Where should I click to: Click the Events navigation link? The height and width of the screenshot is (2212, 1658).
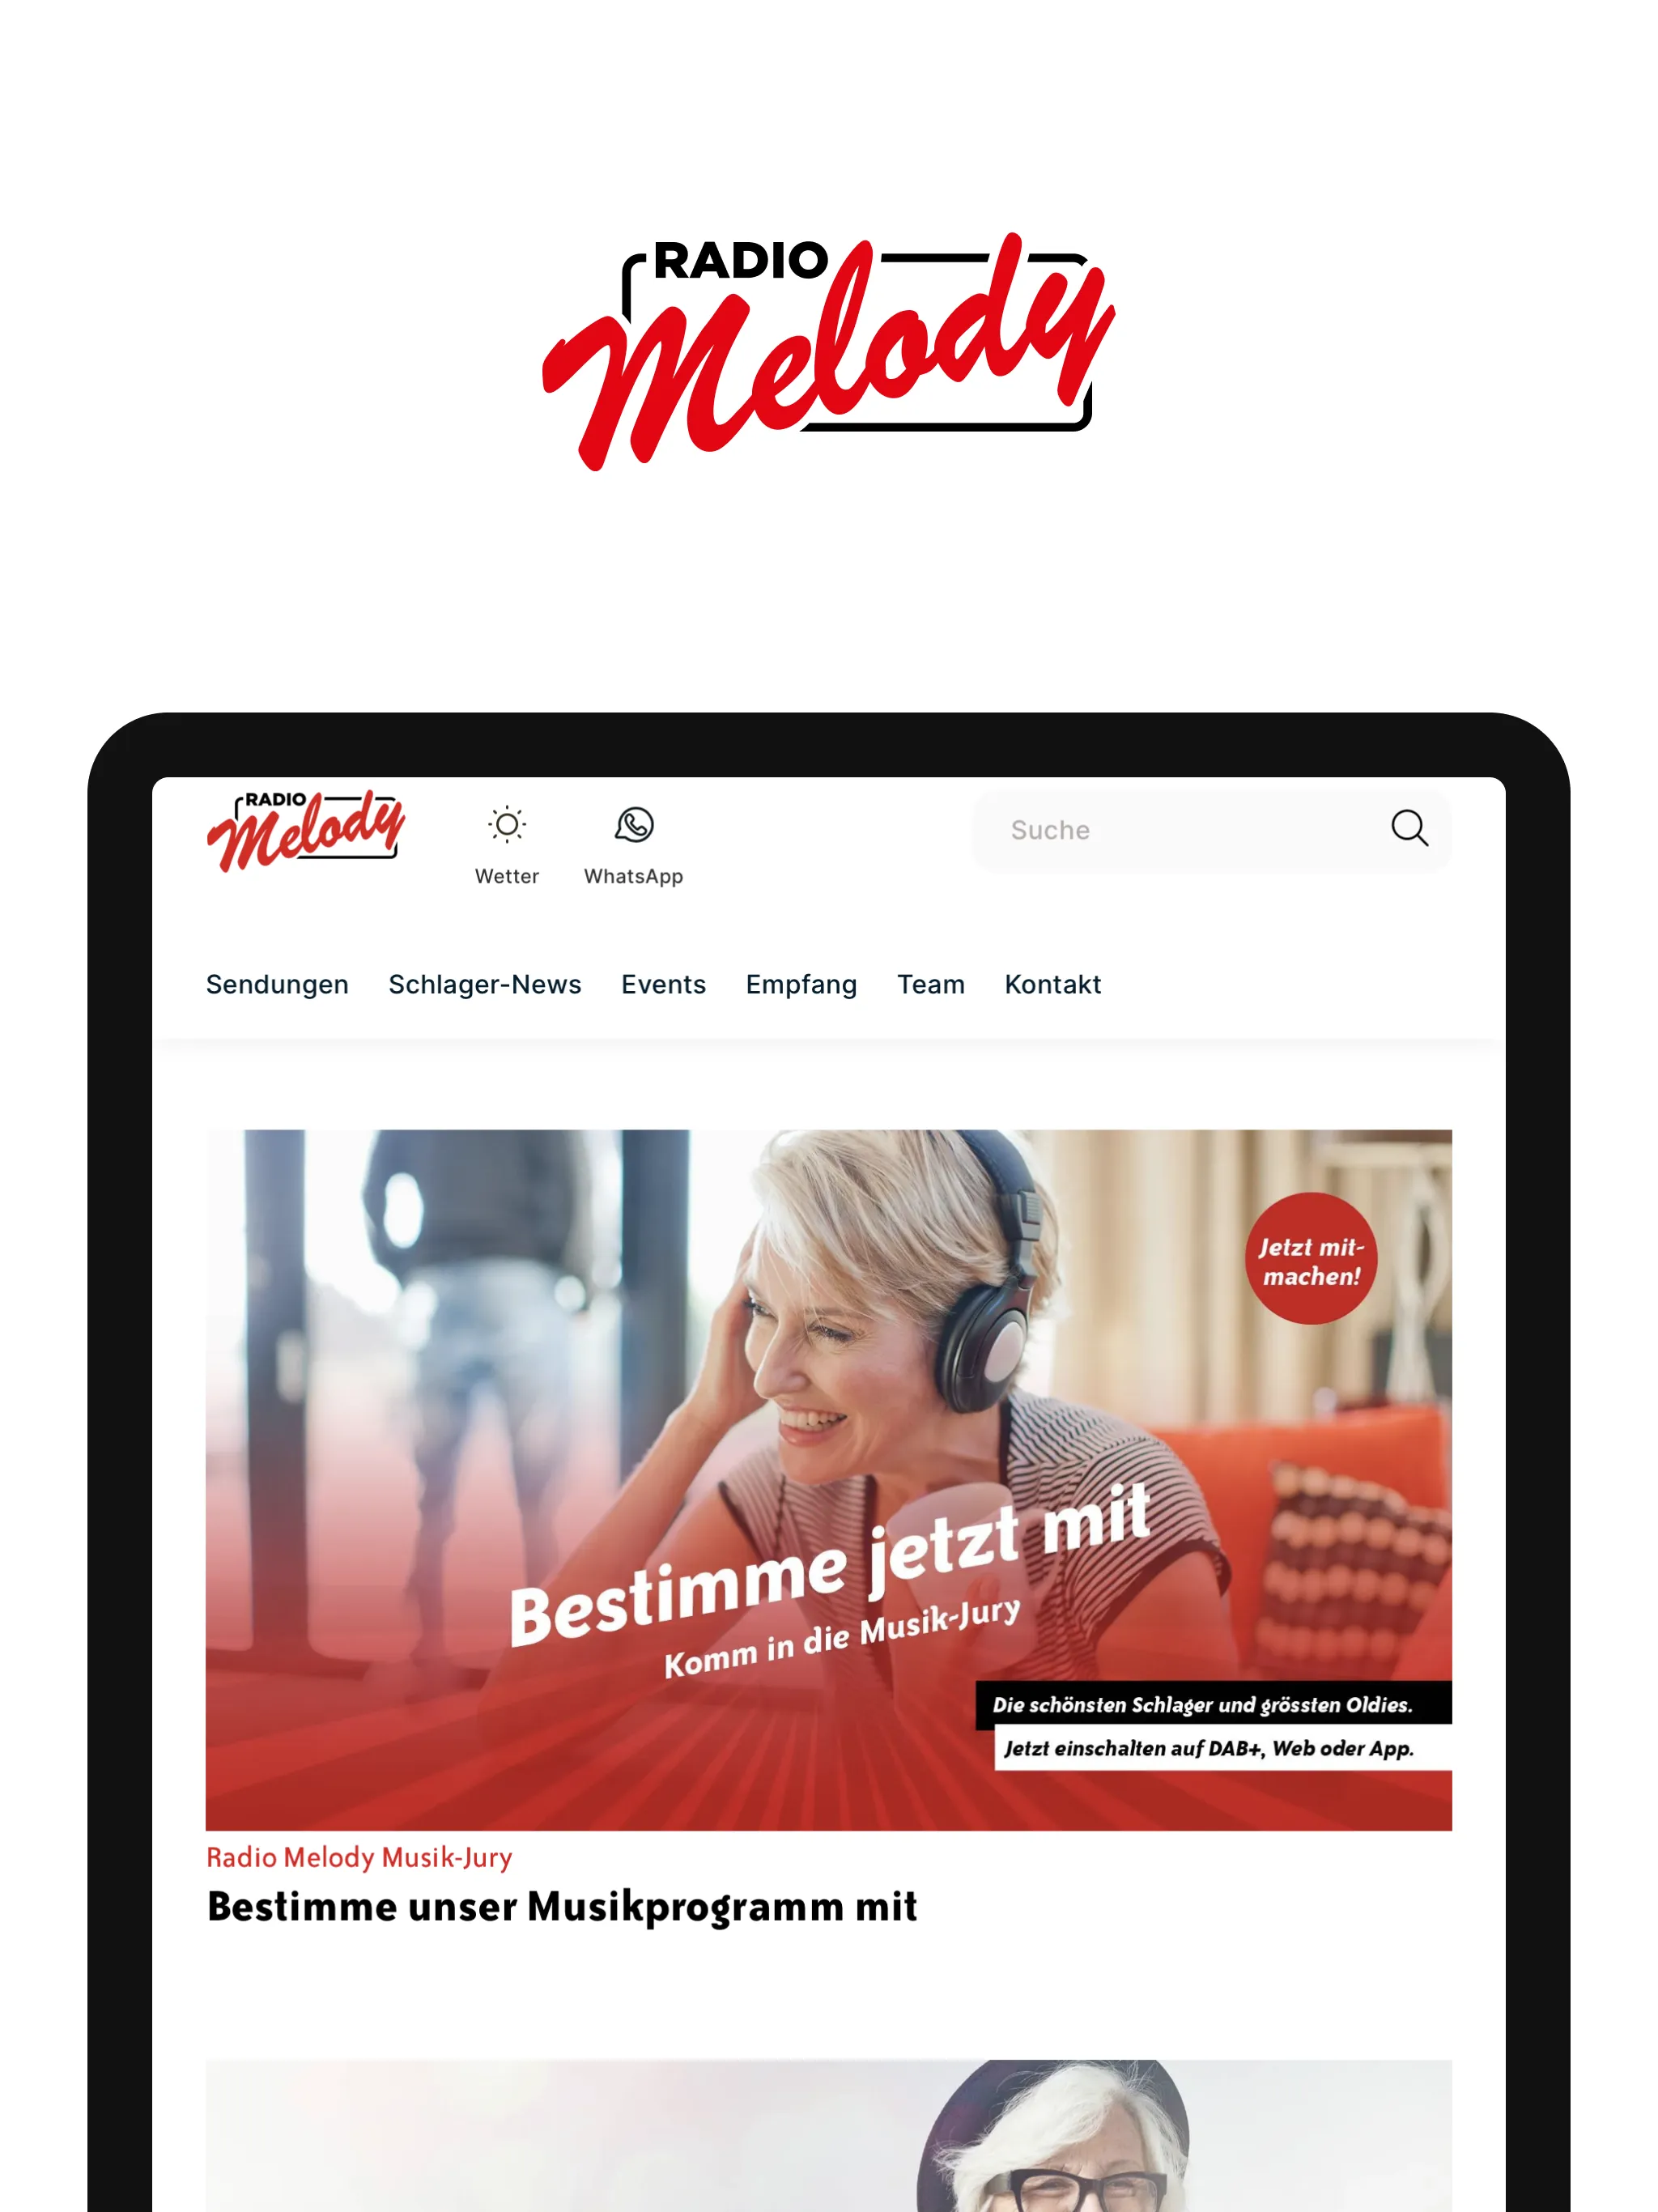[664, 984]
